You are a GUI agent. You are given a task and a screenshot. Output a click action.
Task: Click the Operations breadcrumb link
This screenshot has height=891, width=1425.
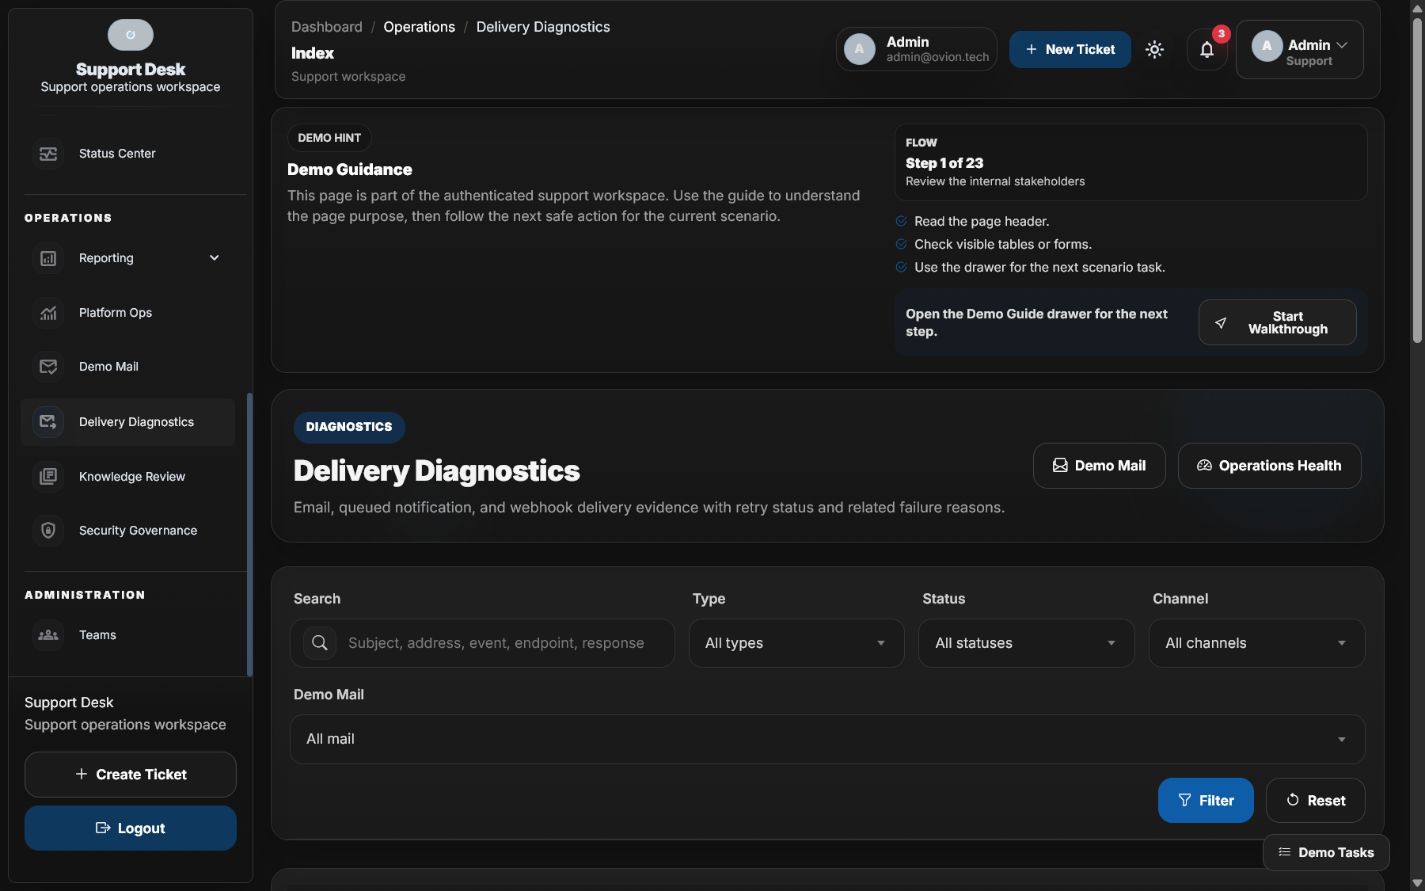point(419,27)
